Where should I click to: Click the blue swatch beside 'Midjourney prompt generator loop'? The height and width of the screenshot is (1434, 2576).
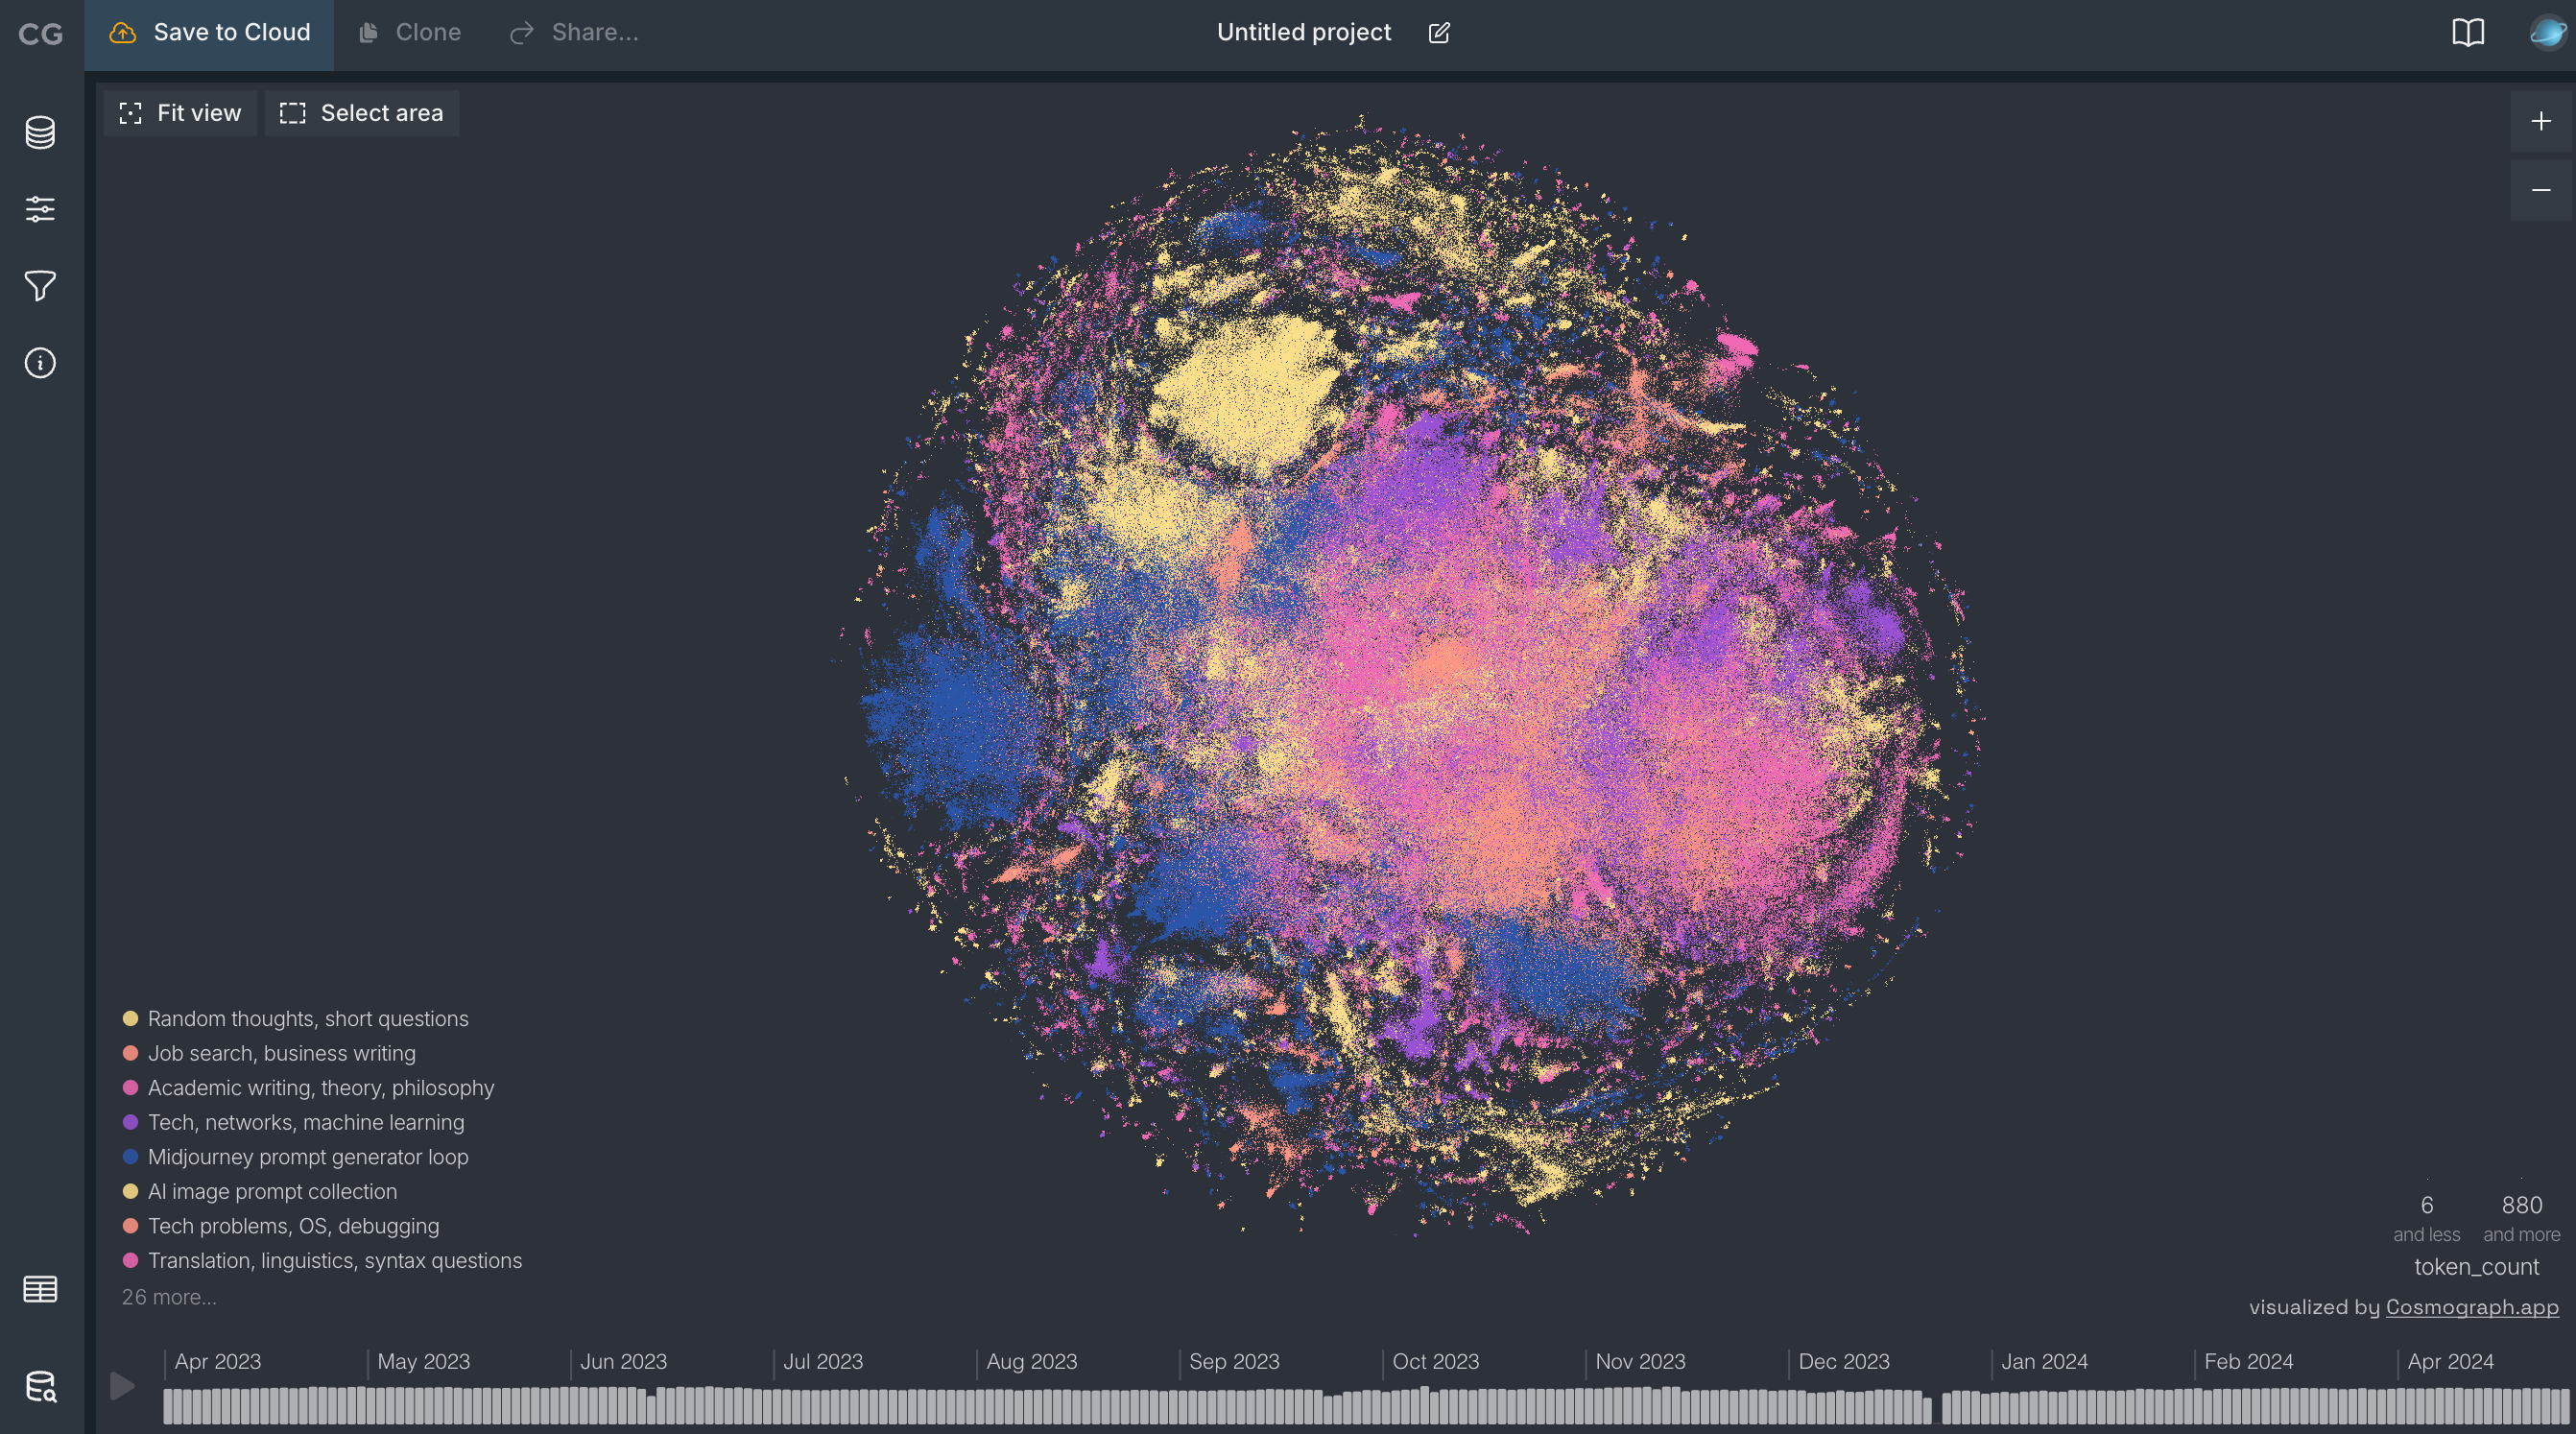tap(130, 1157)
